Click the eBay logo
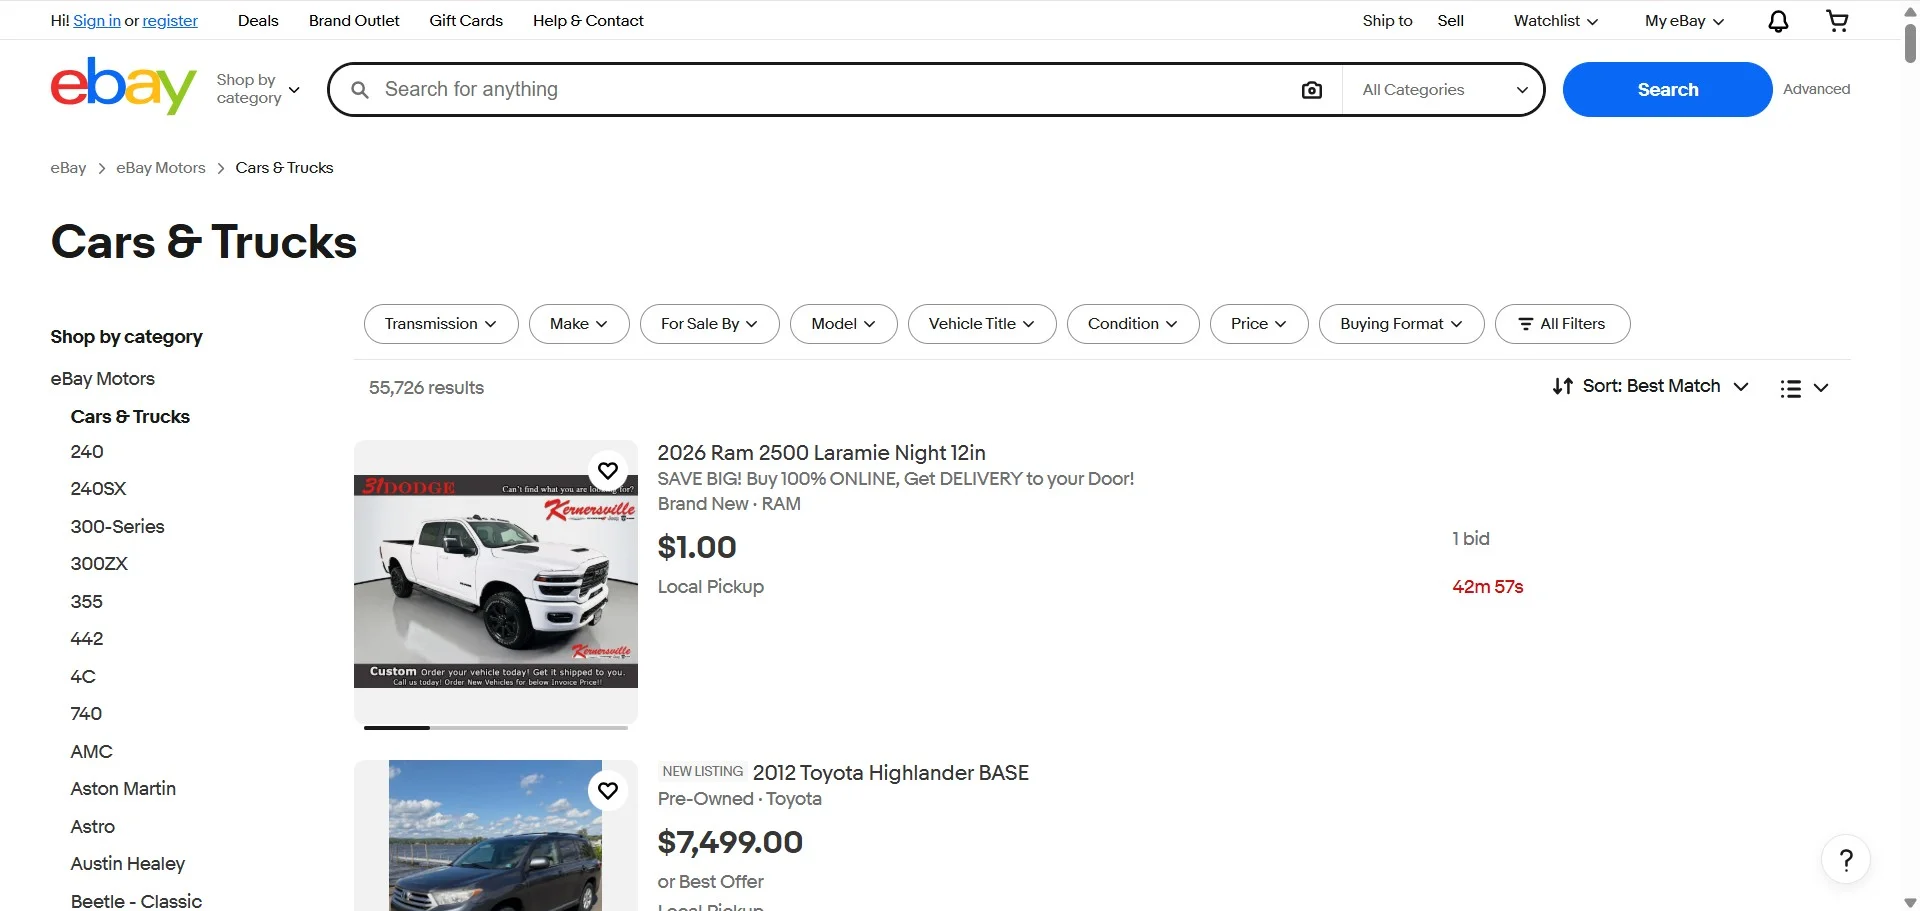Image resolution: width=1920 pixels, height=911 pixels. point(124,86)
